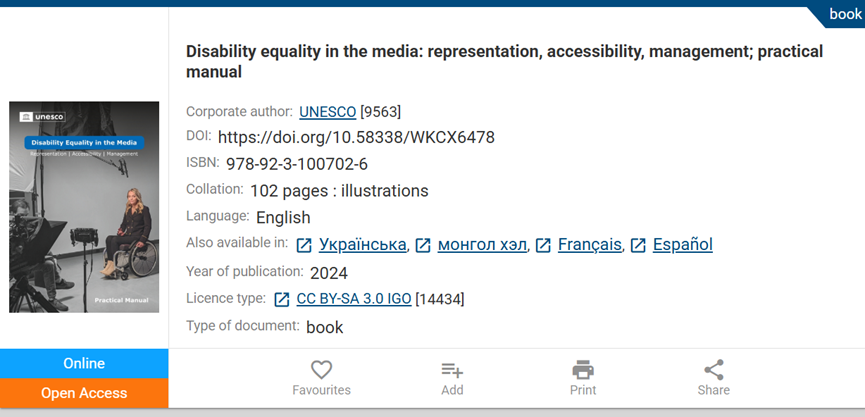The height and width of the screenshot is (417, 865).
Task: Open the монгол хэл language version
Action: pos(482,245)
